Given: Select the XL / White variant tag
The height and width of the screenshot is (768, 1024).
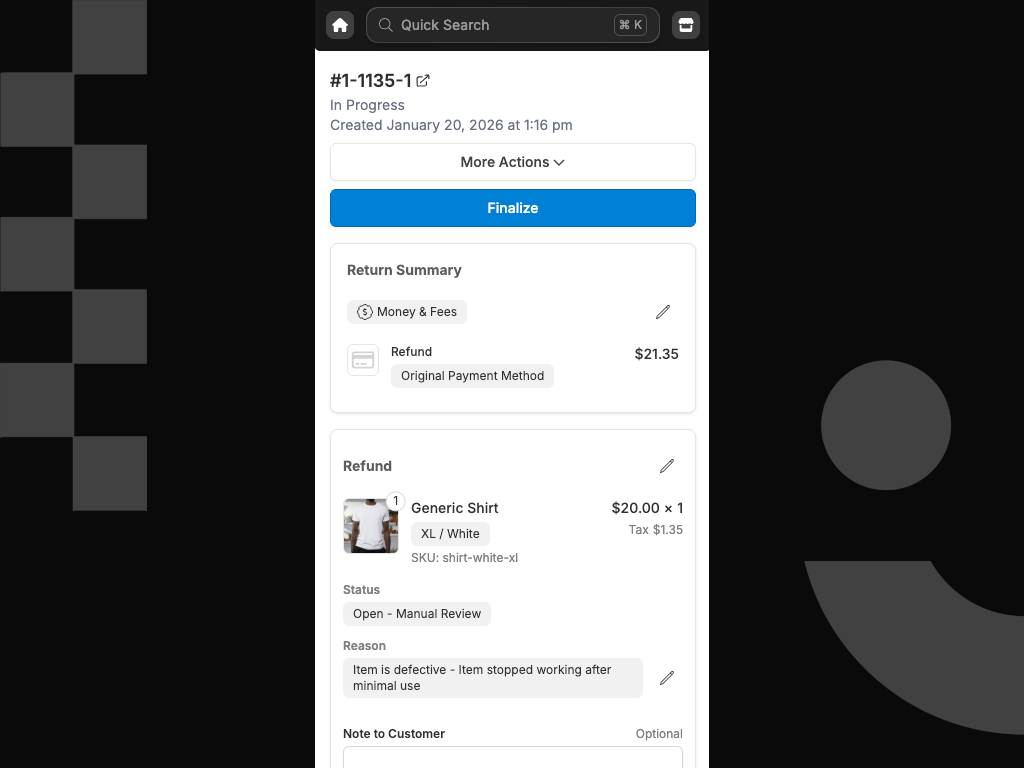Looking at the screenshot, I should (x=450, y=534).
